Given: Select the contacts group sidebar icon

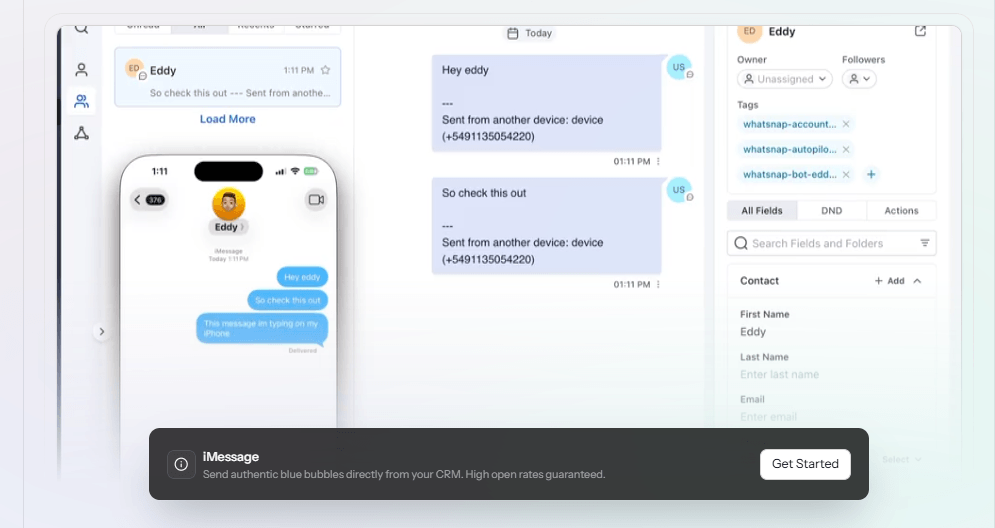Looking at the screenshot, I should coord(81,102).
